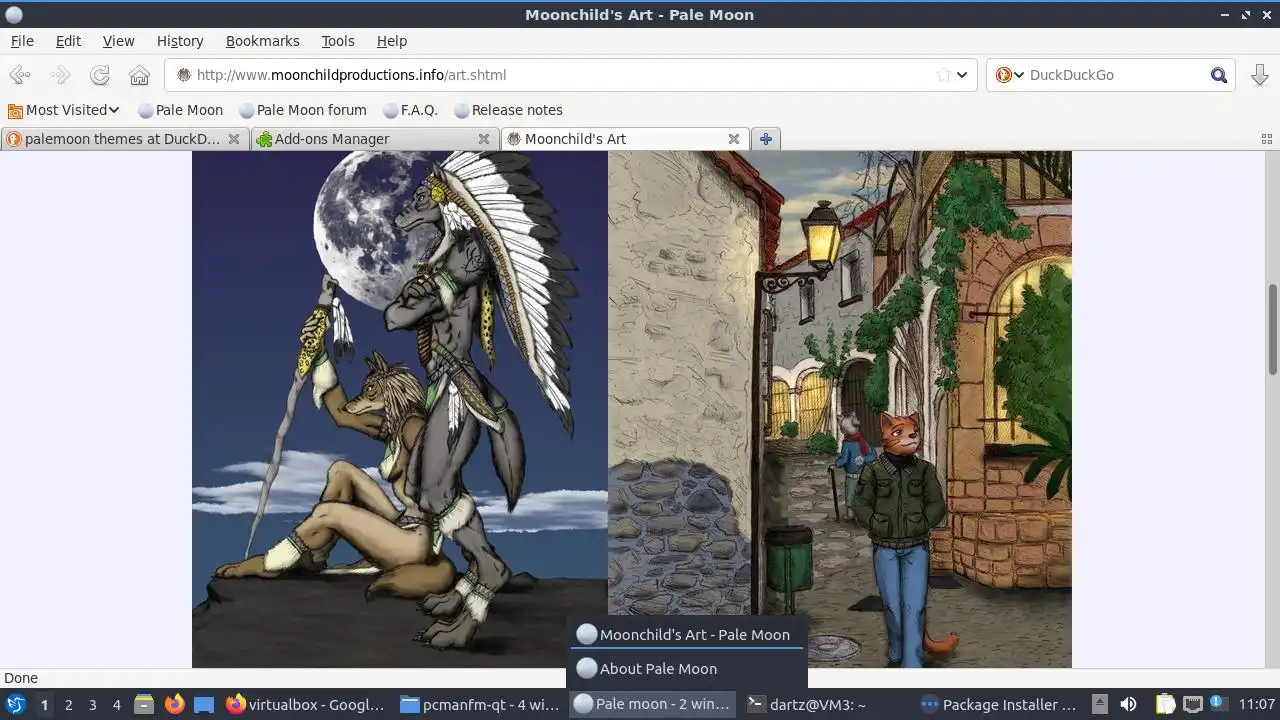This screenshot has width=1280, height=720.
Task: Open the removable media eject tray icon
Action: click(1099, 704)
